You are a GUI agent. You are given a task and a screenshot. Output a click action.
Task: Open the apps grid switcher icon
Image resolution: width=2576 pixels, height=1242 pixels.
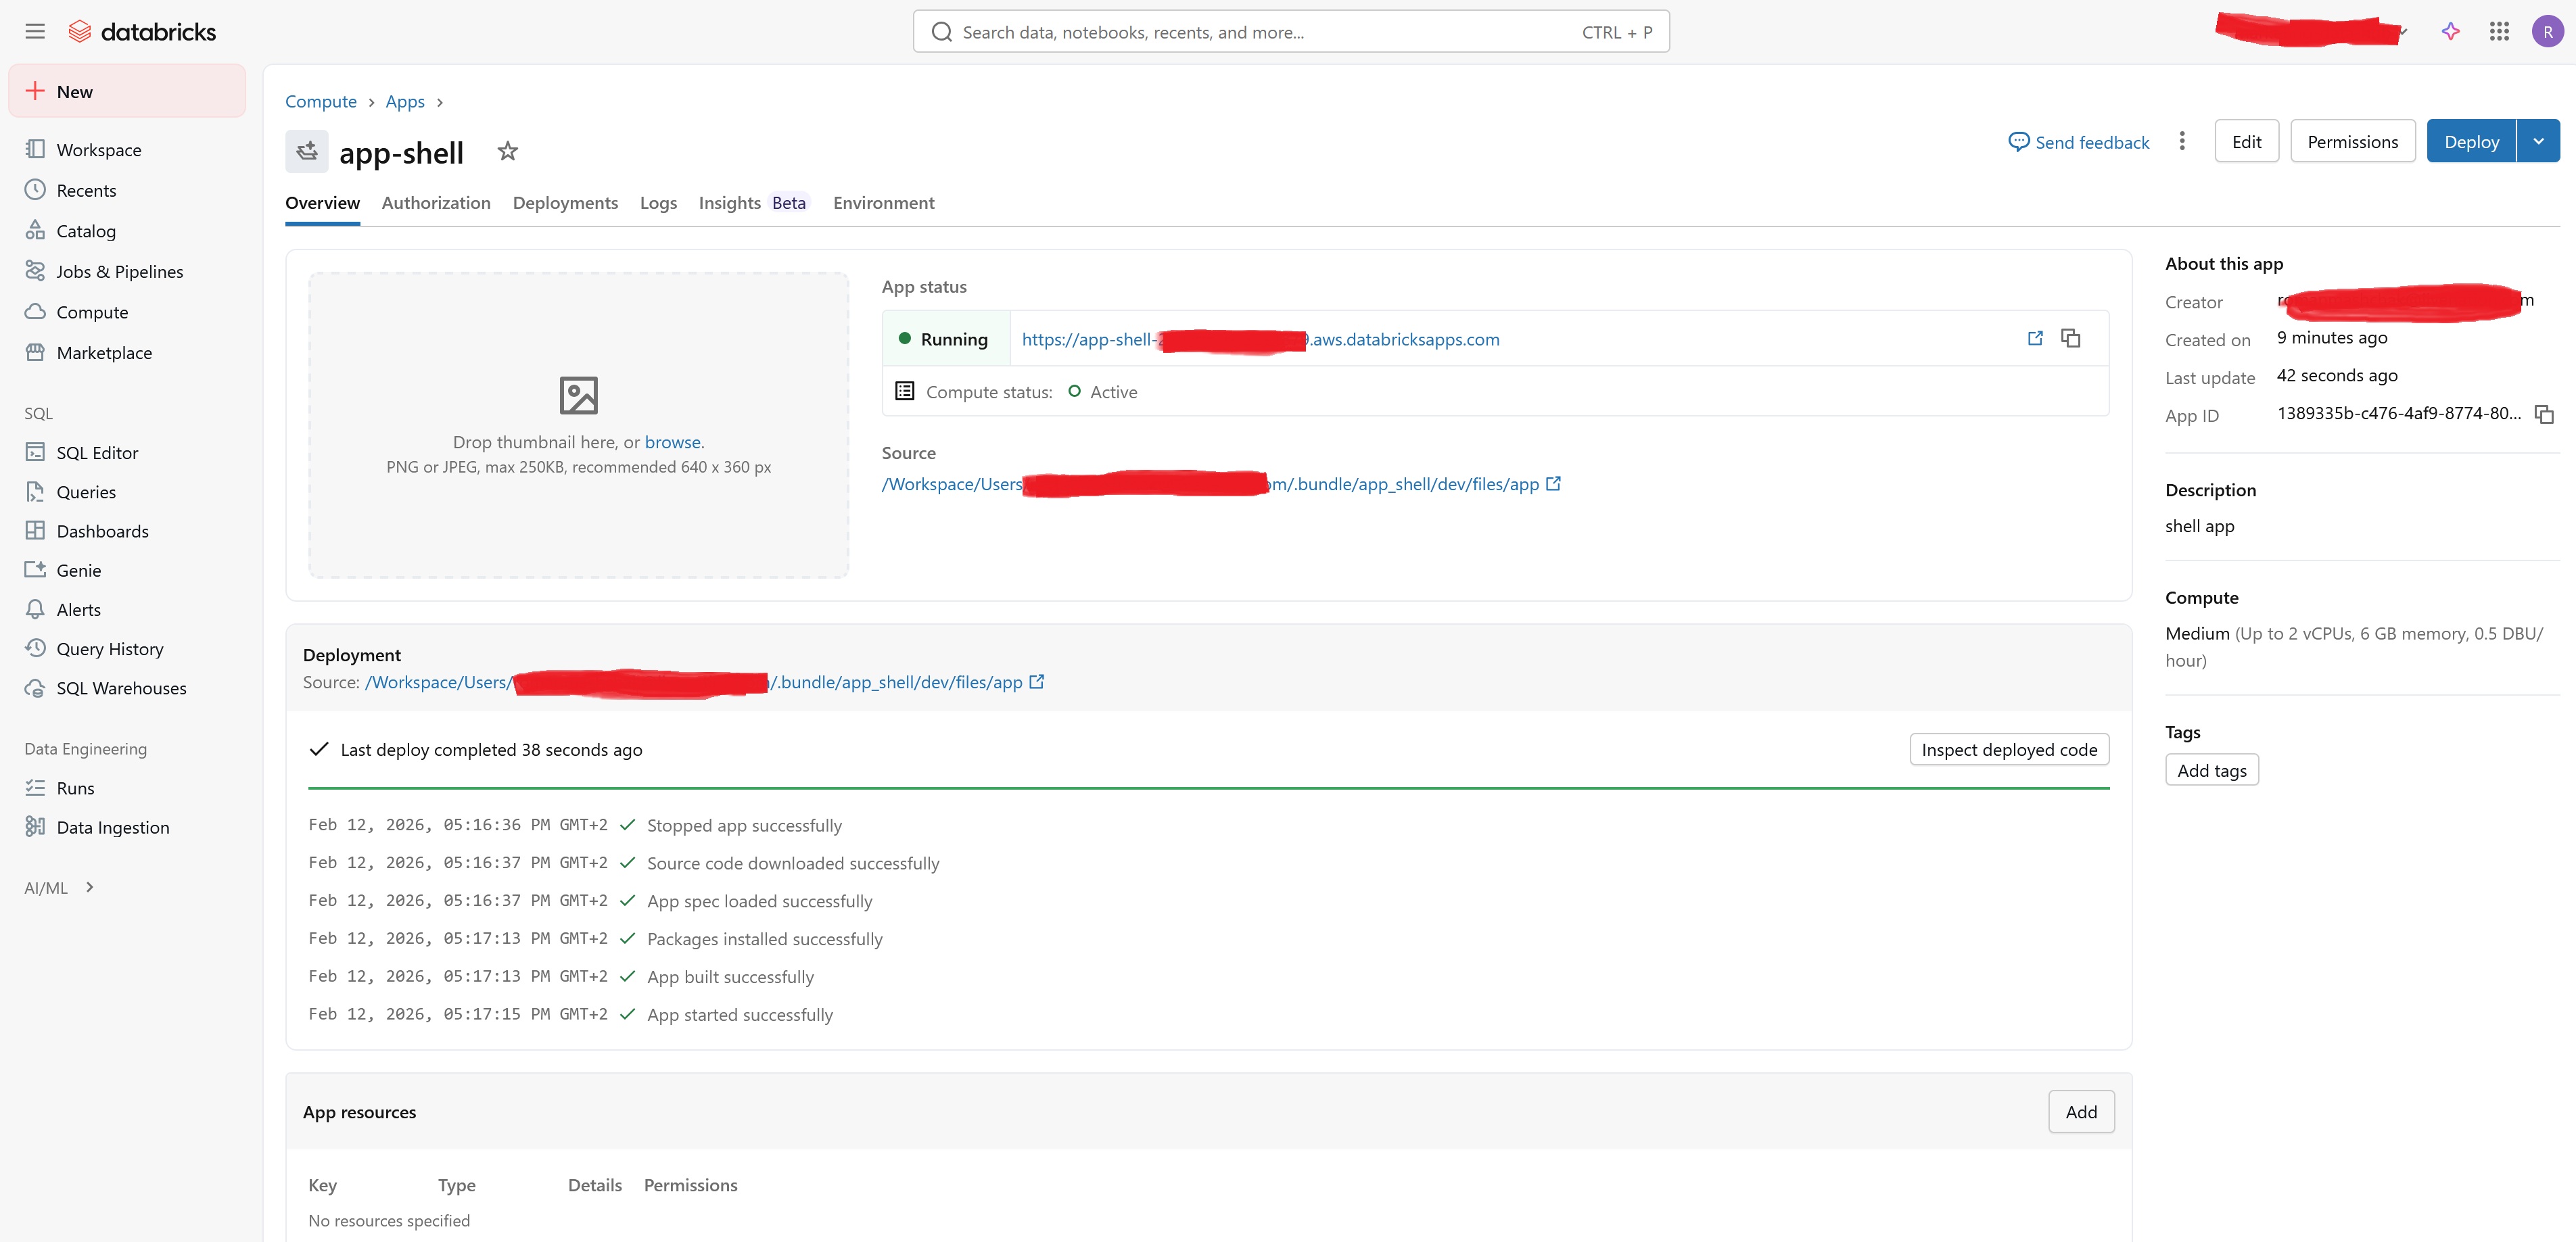(2499, 32)
